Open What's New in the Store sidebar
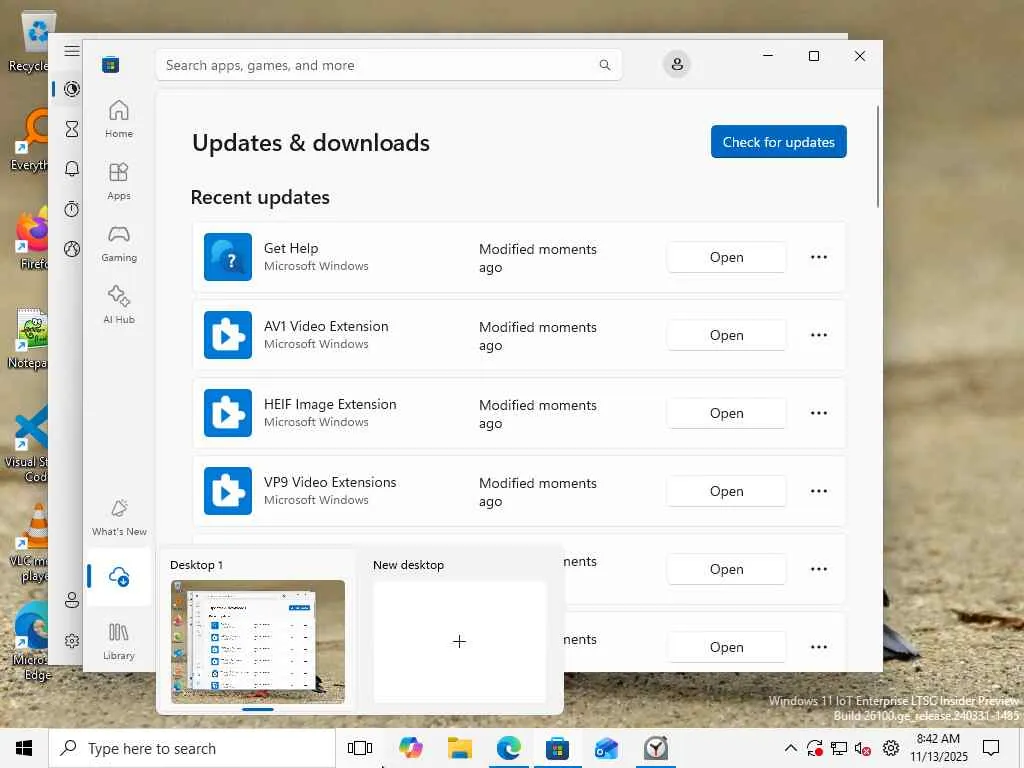Image resolution: width=1024 pixels, height=768 pixels. pyautogui.click(x=119, y=518)
